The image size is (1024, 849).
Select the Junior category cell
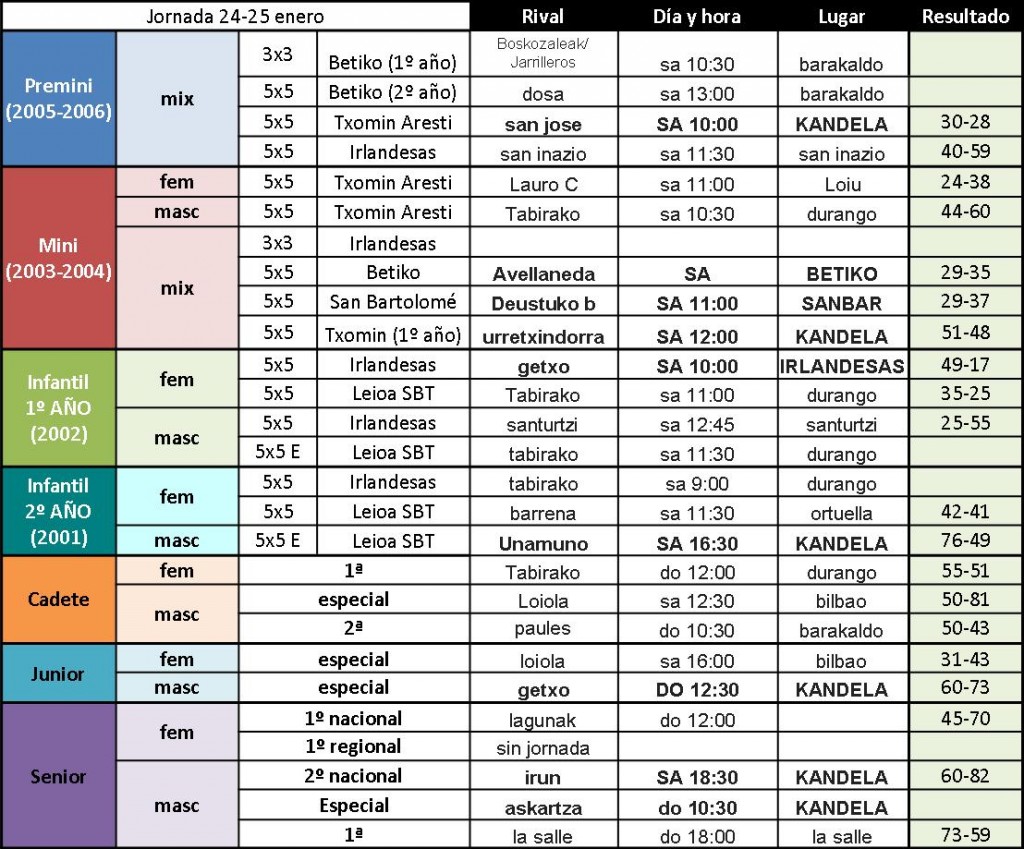59,673
